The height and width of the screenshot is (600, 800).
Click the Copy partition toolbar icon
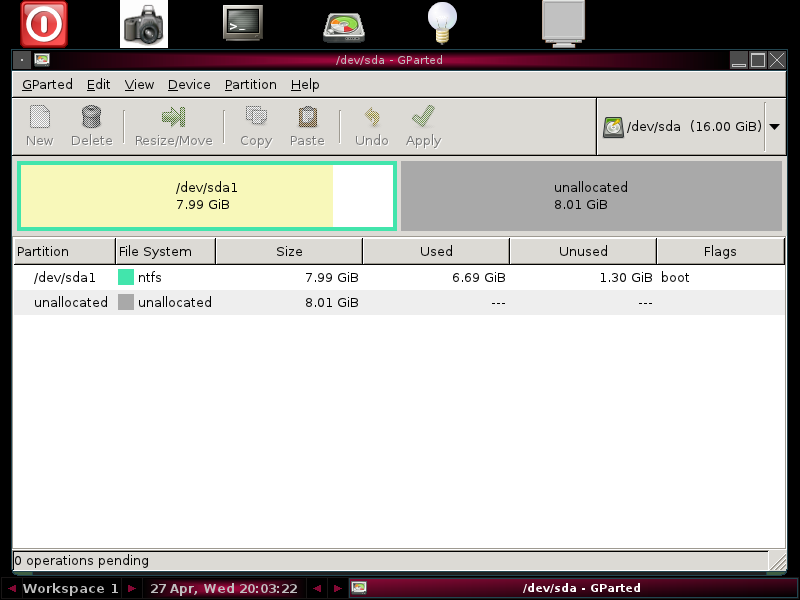tap(256, 117)
